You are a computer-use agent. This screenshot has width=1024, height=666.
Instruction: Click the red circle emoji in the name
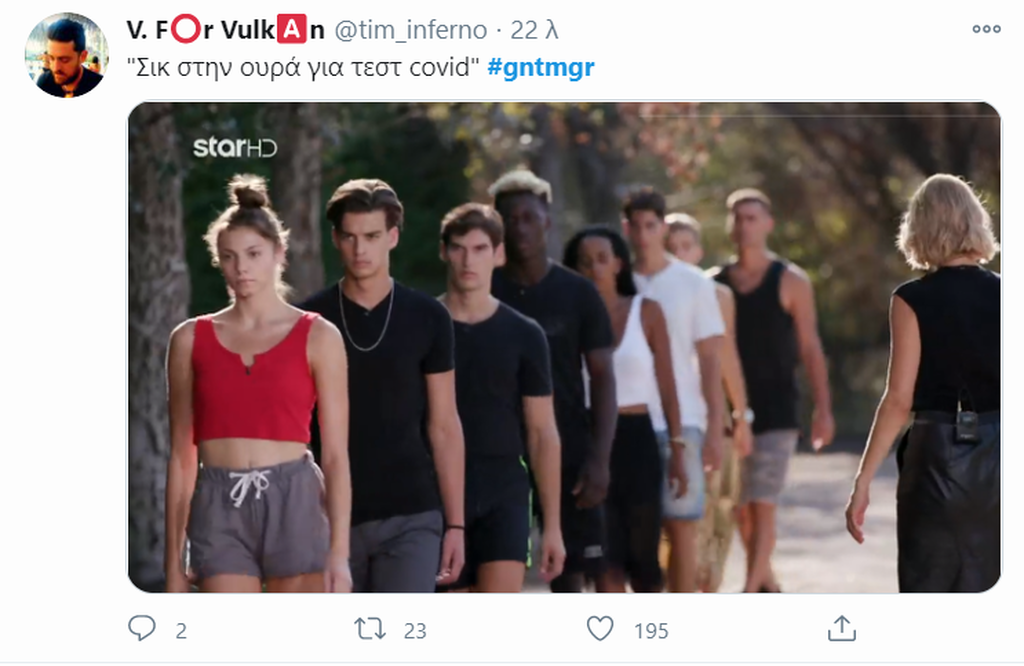[185, 29]
